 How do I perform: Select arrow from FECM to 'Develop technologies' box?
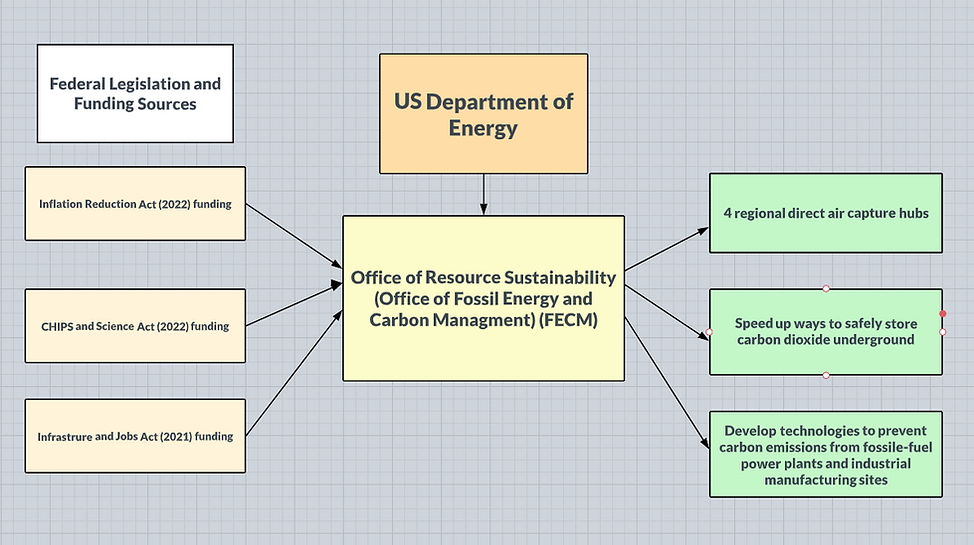(x=667, y=382)
